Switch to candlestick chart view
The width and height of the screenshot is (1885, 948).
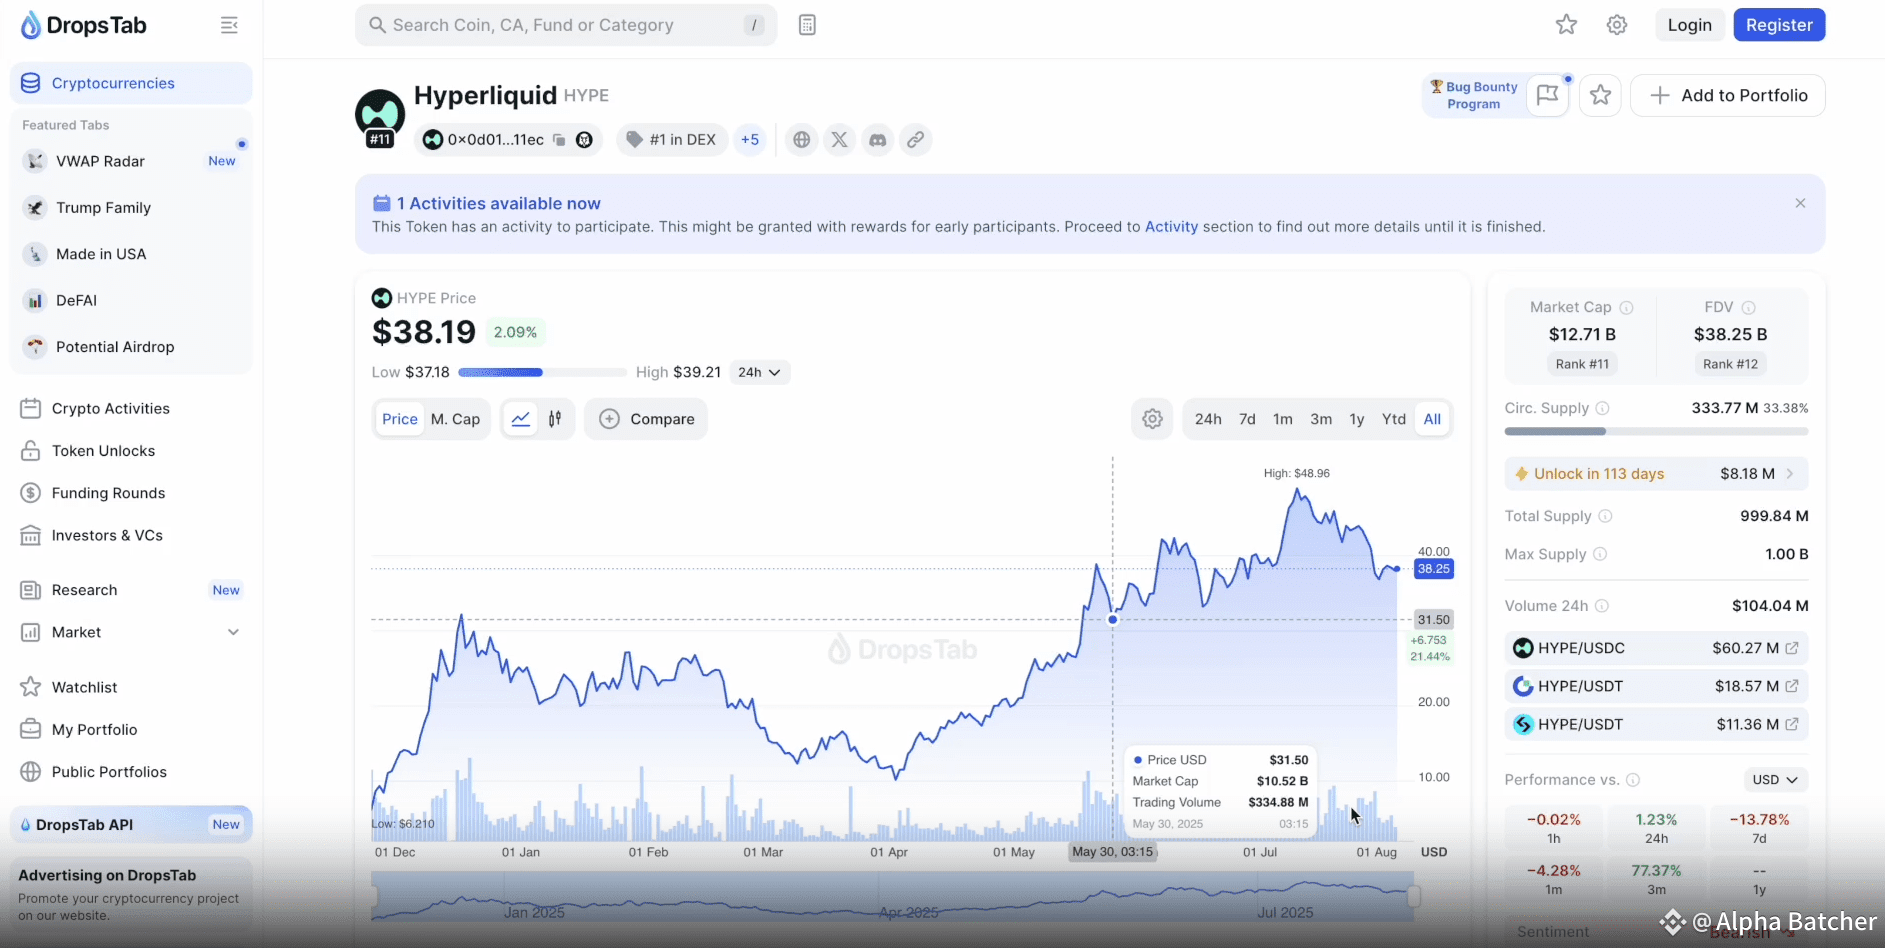tap(555, 419)
